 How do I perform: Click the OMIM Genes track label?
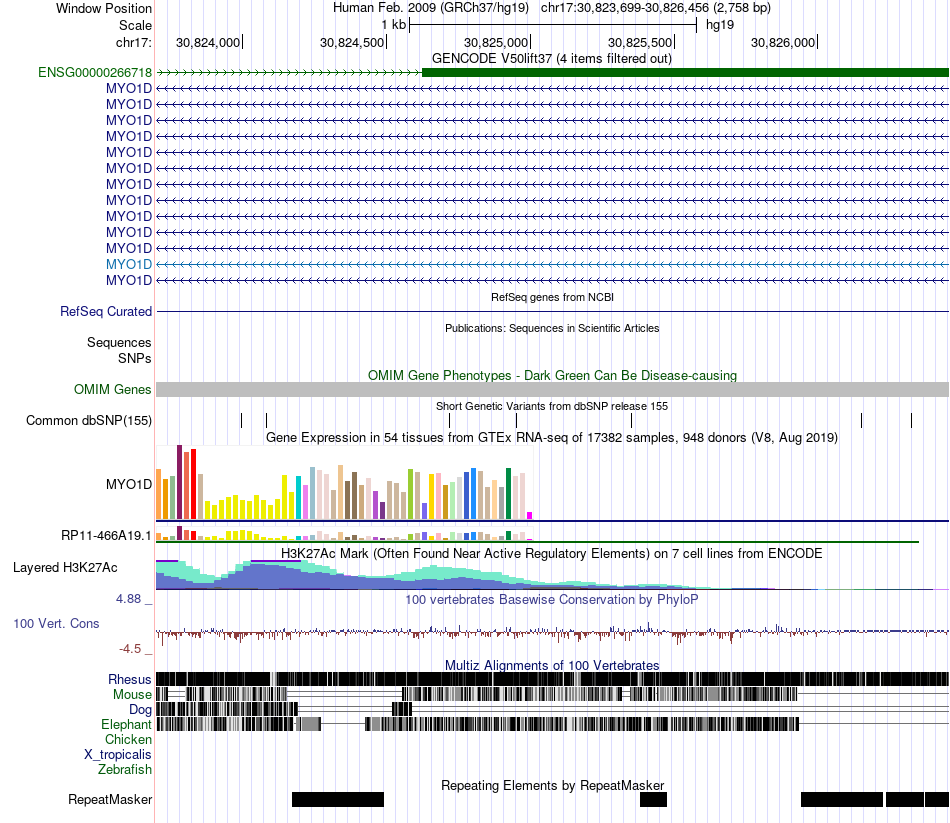pos(113,389)
